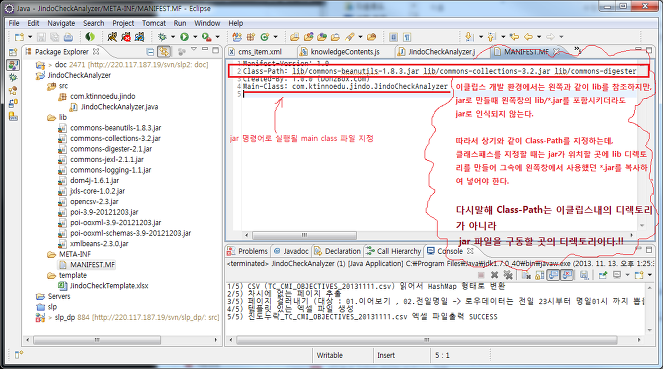Click the Previous Annotation icon
663x369 pixels.
click(491, 37)
